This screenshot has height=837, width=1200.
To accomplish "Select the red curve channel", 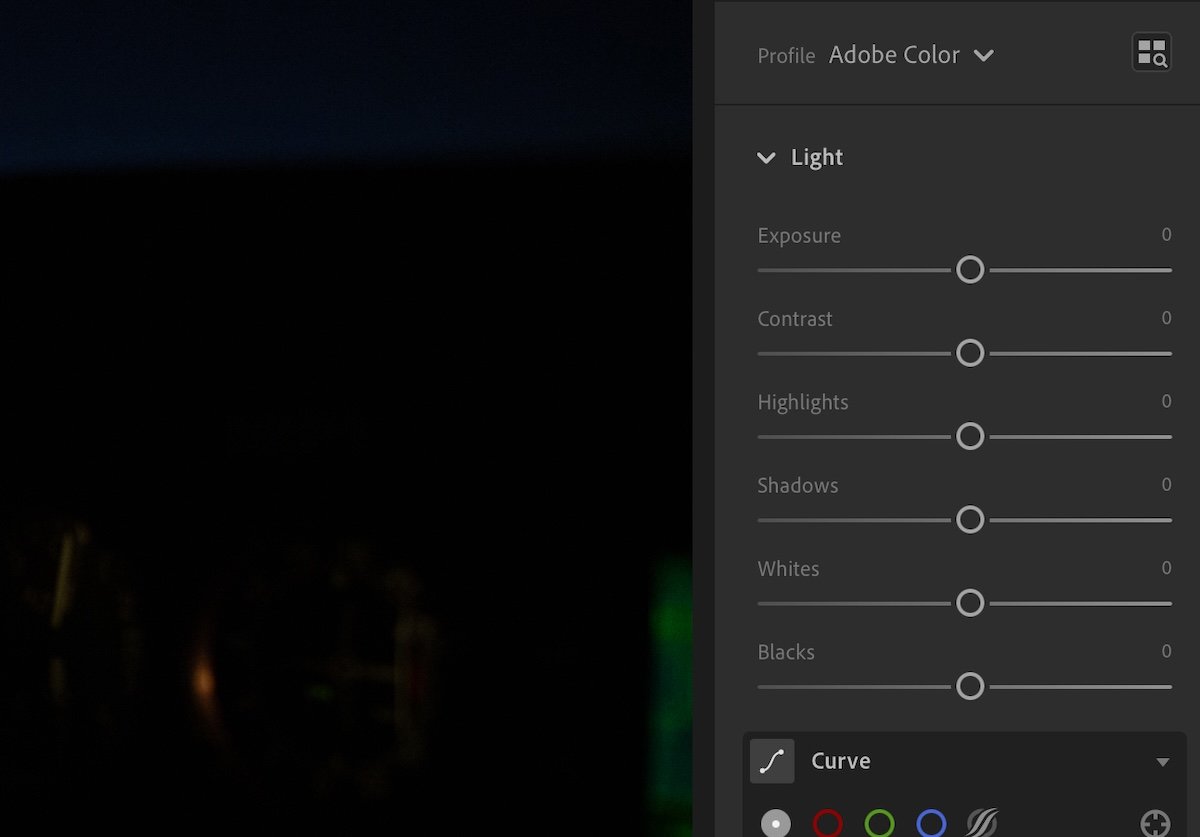I will pyautogui.click(x=827, y=822).
